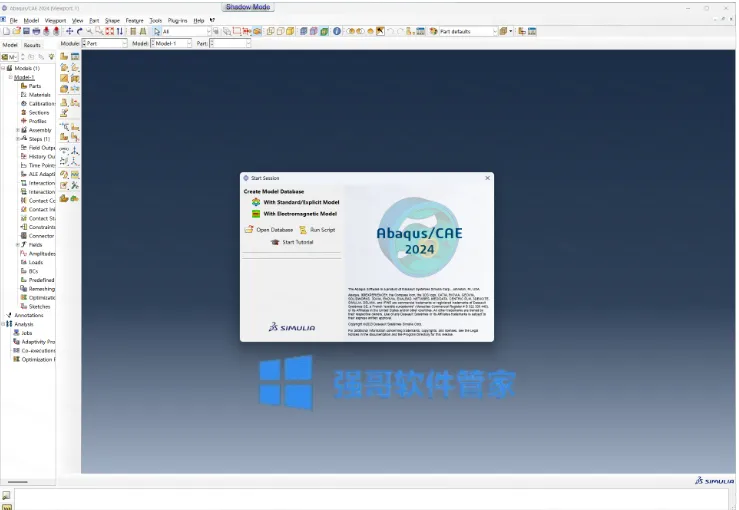Click the Models database icon in tree
The height and width of the screenshot is (510, 739).
pyautogui.click(x=9, y=68)
